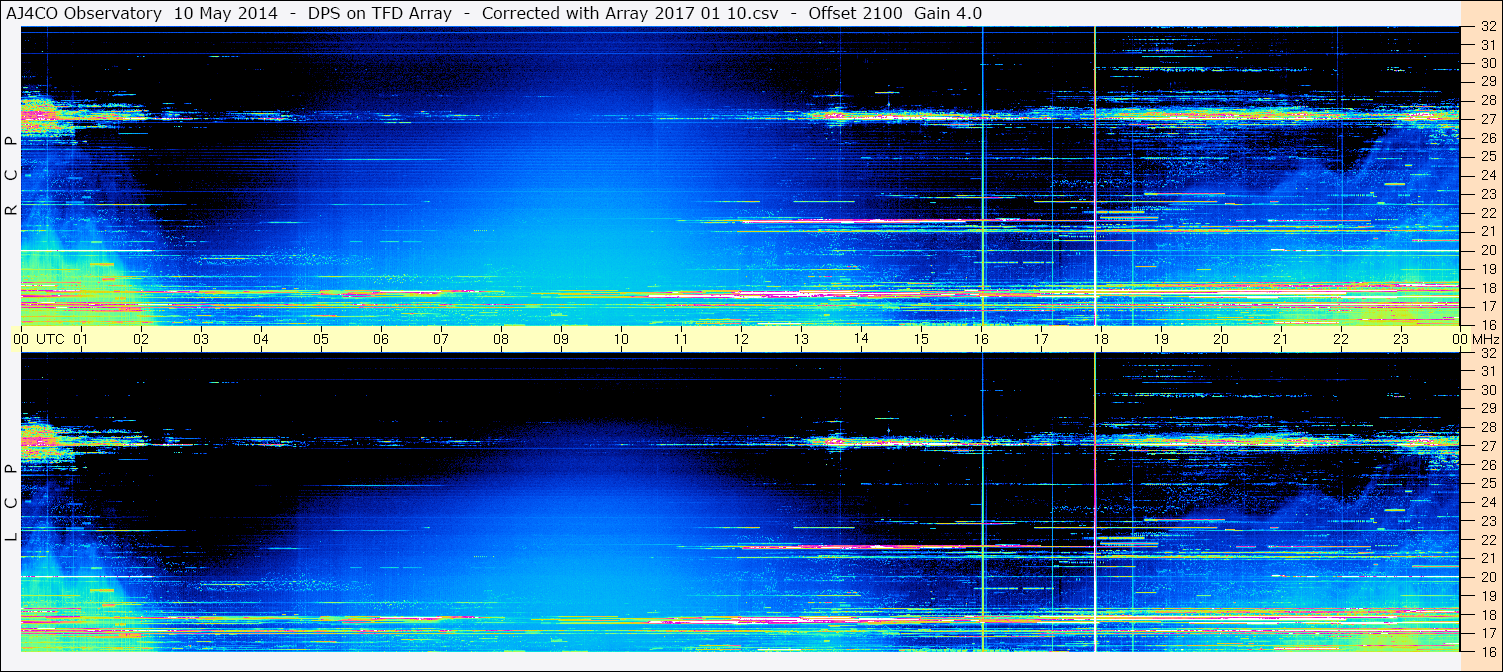The width and height of the screenshot is (1503, 672).
Task: Click "27" MHz tick on RCP frequency scale
Action: pos(1488,119)
